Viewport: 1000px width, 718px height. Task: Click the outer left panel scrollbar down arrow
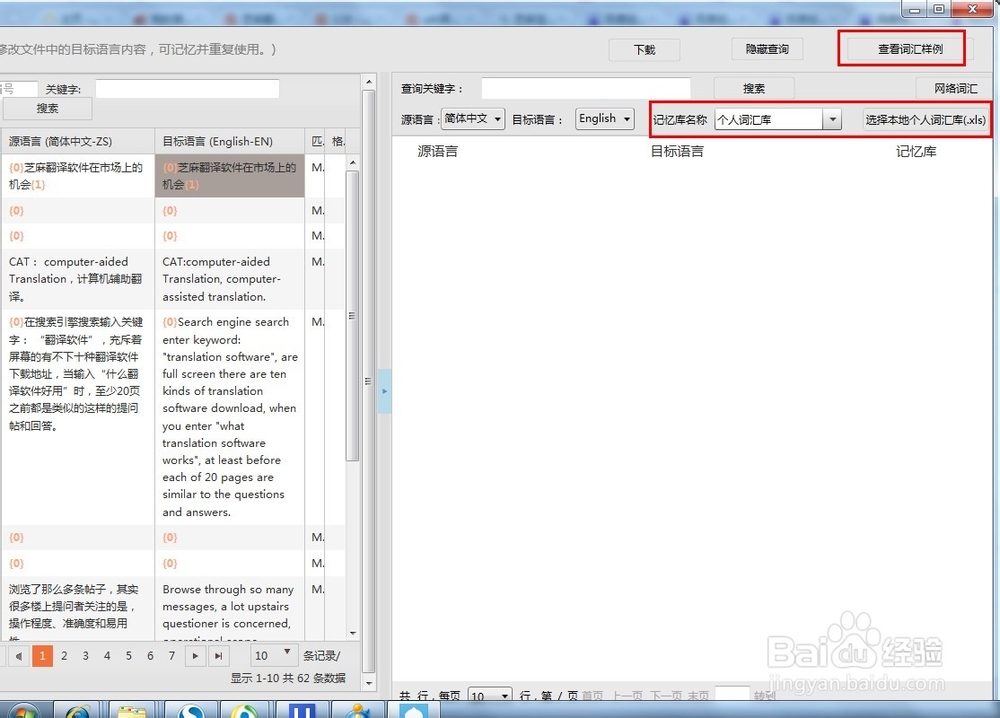[x=369, y=683]
